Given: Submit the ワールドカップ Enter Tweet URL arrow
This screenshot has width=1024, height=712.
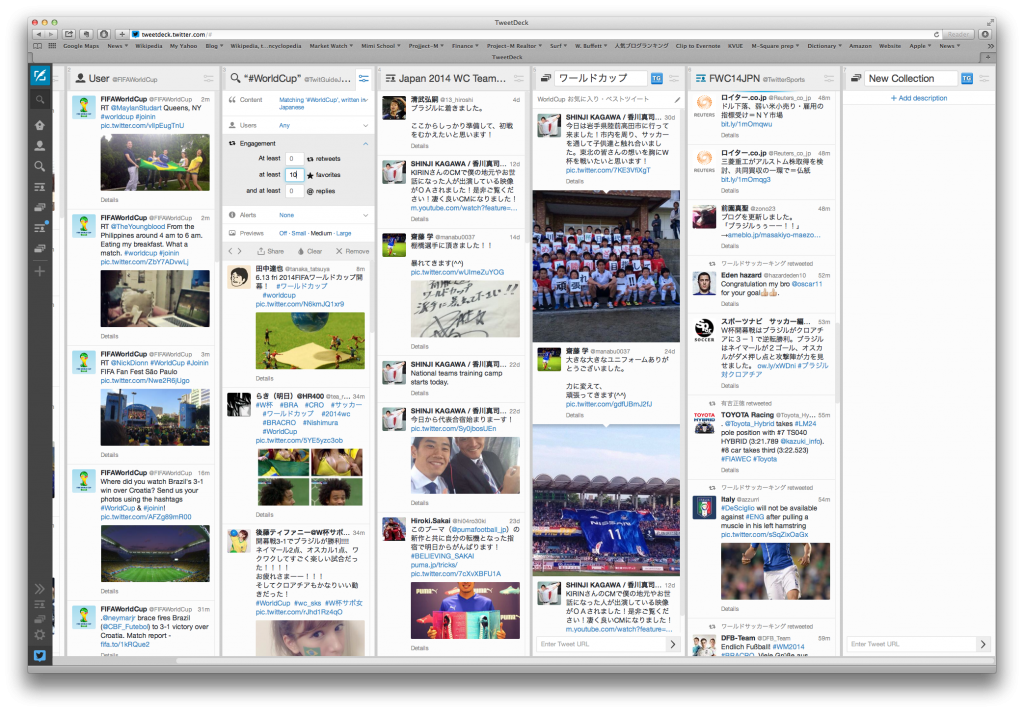Looking at the screenshot, I should pos(673,644).
